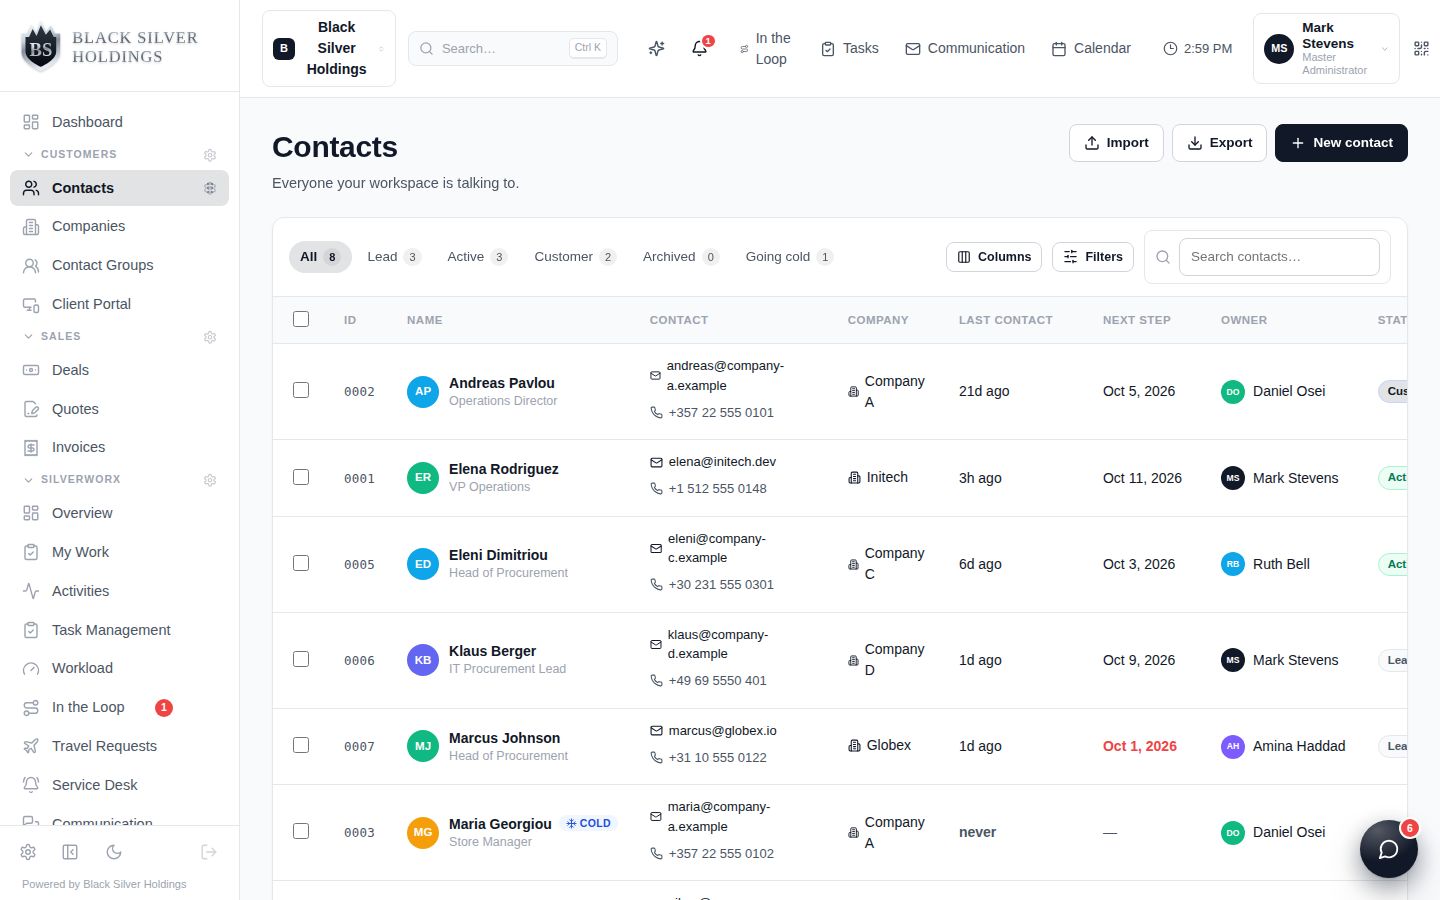Focus the Search contacts input field
Image resolution: width=1440 pixels, height=900 pixels.
(1279, 257)
